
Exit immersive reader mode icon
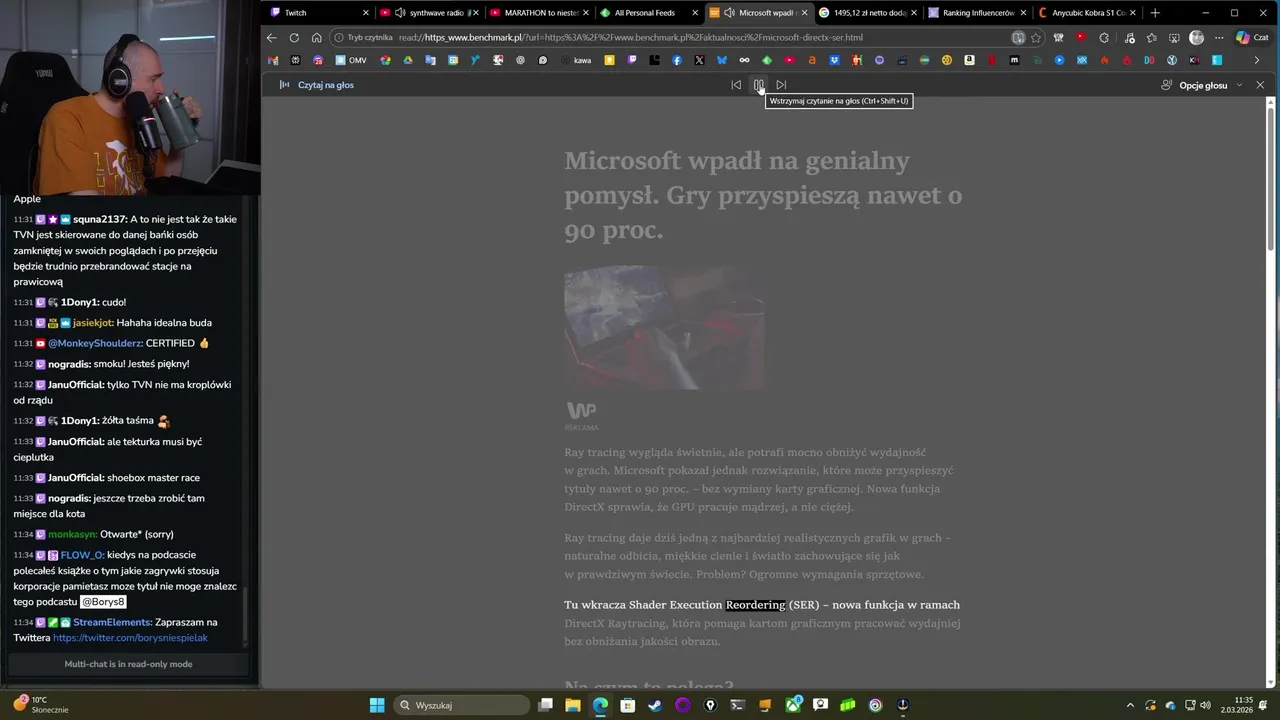1018,38
